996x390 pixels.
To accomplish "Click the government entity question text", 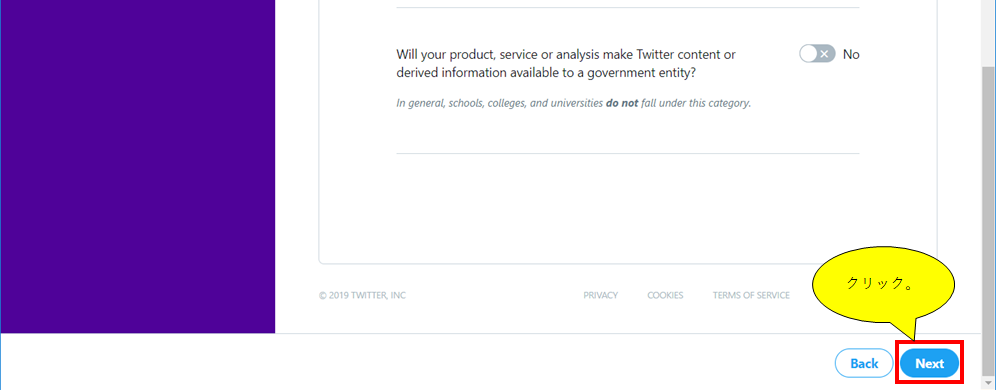I will click(566, 64).
